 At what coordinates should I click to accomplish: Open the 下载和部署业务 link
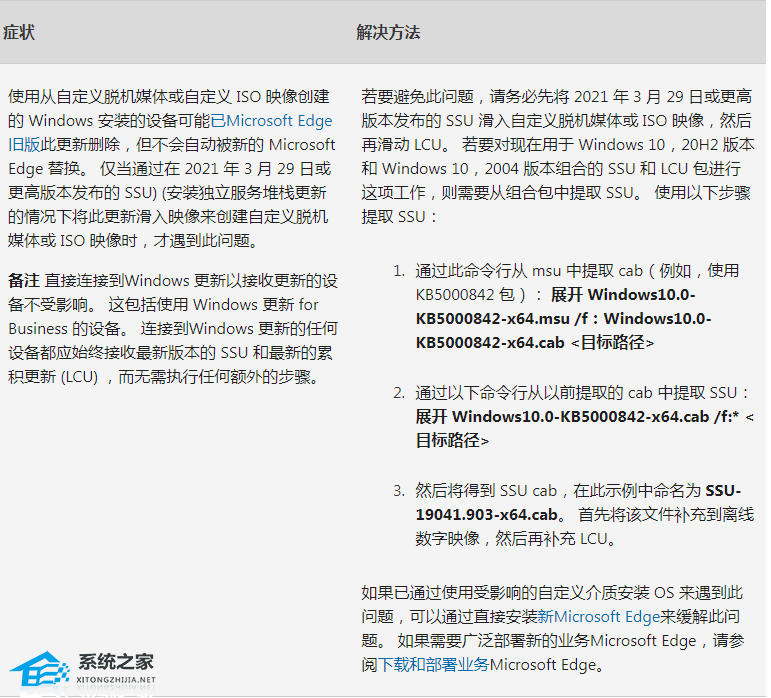434,664
